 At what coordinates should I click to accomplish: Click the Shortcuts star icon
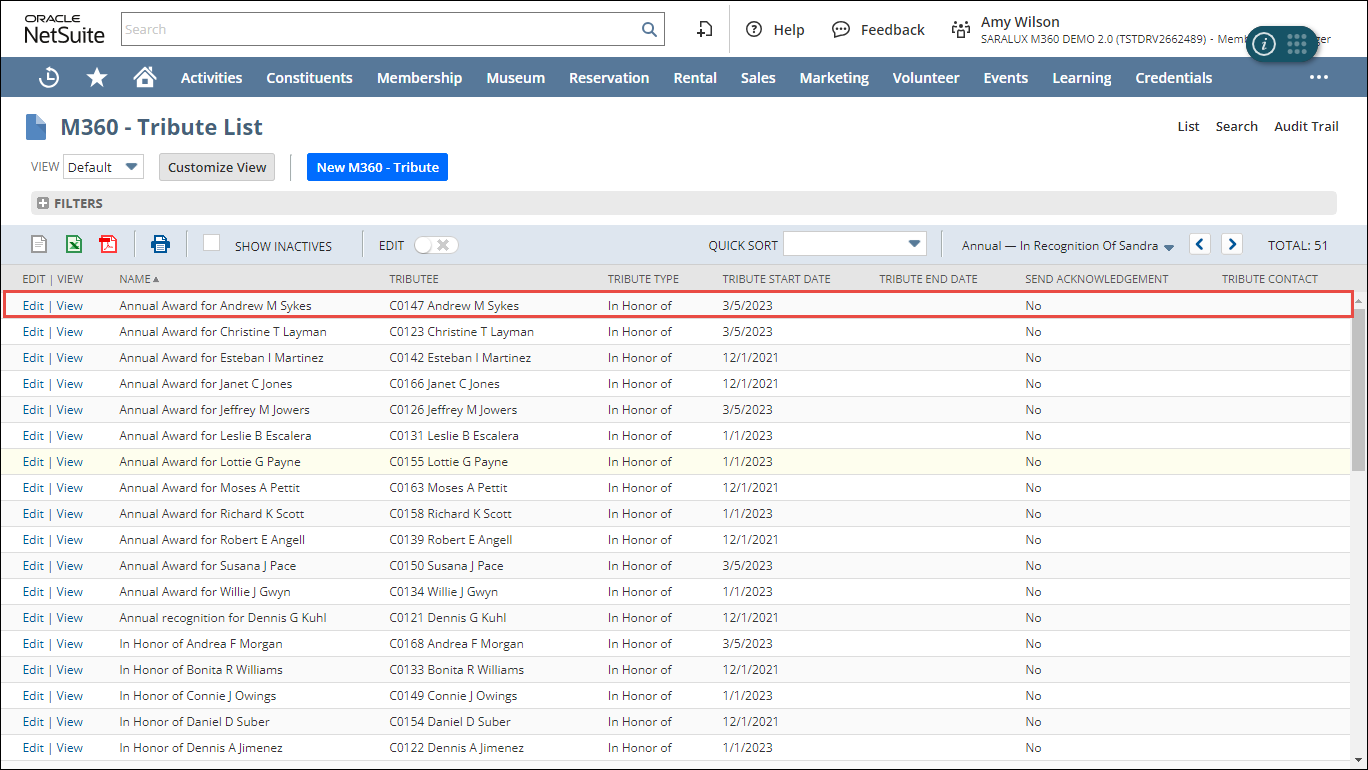97,78
